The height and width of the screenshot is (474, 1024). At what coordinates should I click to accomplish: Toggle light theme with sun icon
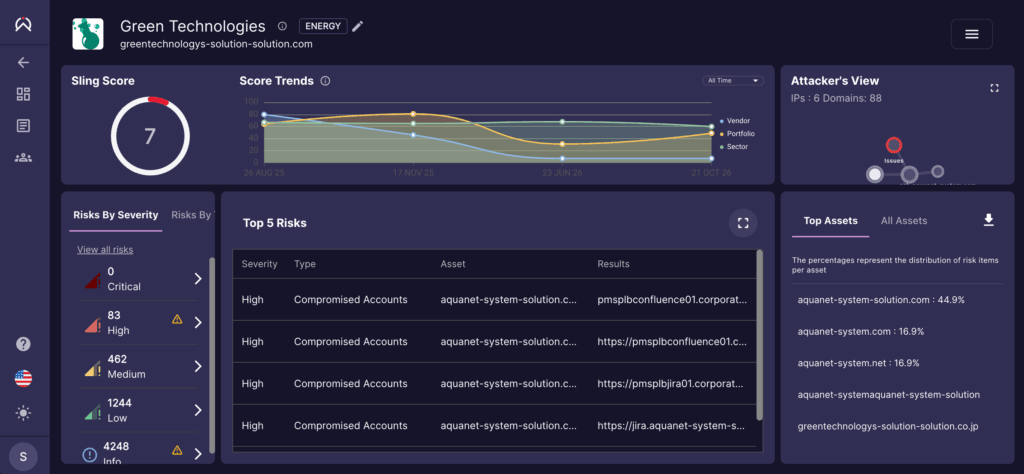(x=24, y=413)
